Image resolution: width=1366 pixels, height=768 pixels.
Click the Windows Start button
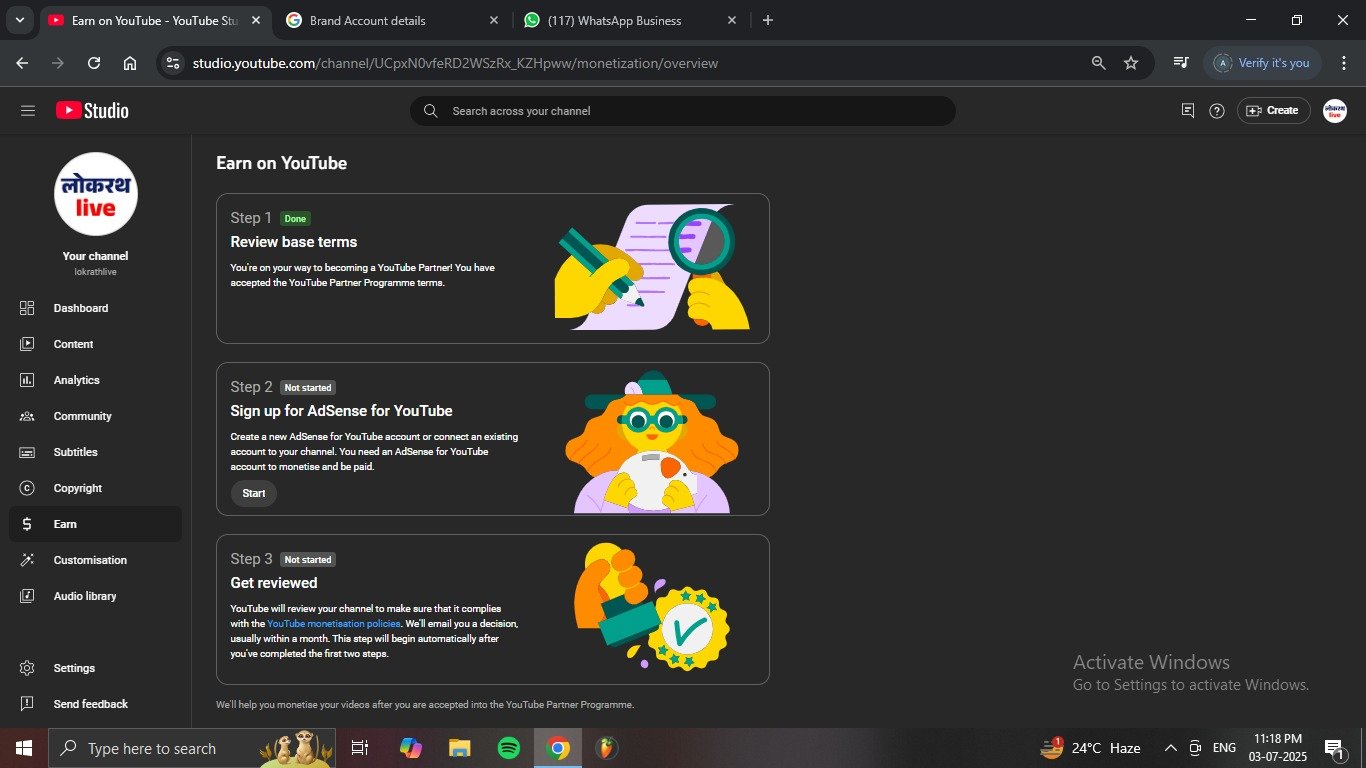[23, 748]
